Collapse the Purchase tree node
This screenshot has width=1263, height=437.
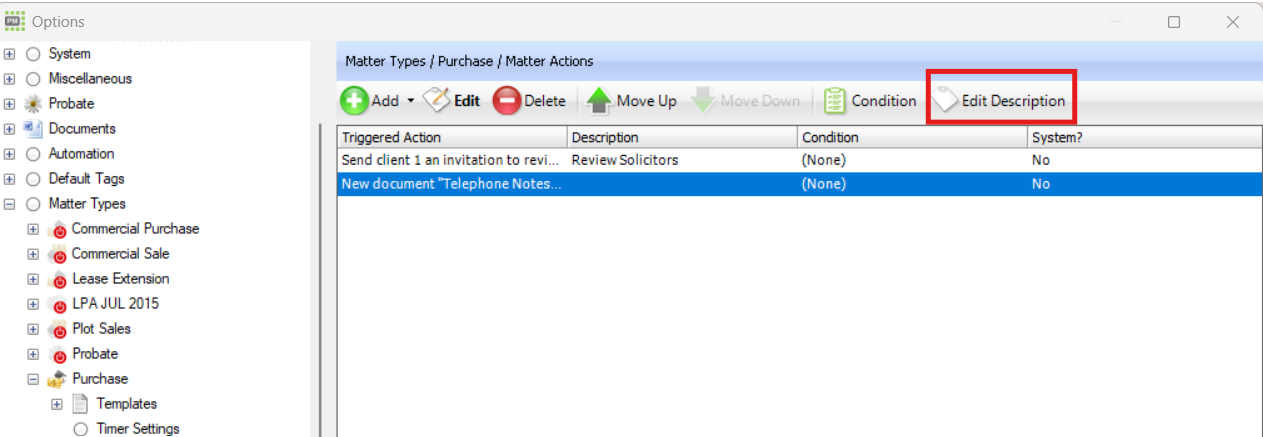tap(33, 379)
